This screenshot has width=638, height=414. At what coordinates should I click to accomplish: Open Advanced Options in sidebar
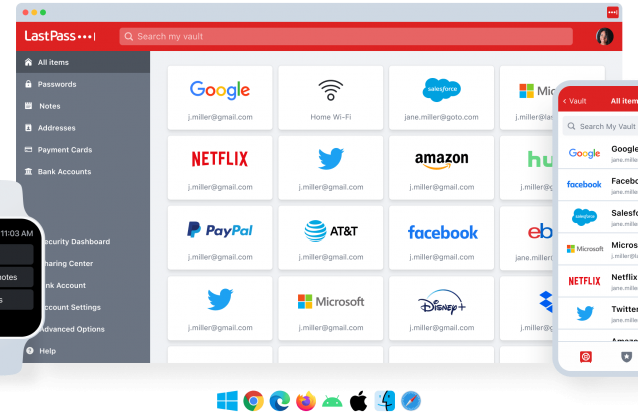click(73, 329)
